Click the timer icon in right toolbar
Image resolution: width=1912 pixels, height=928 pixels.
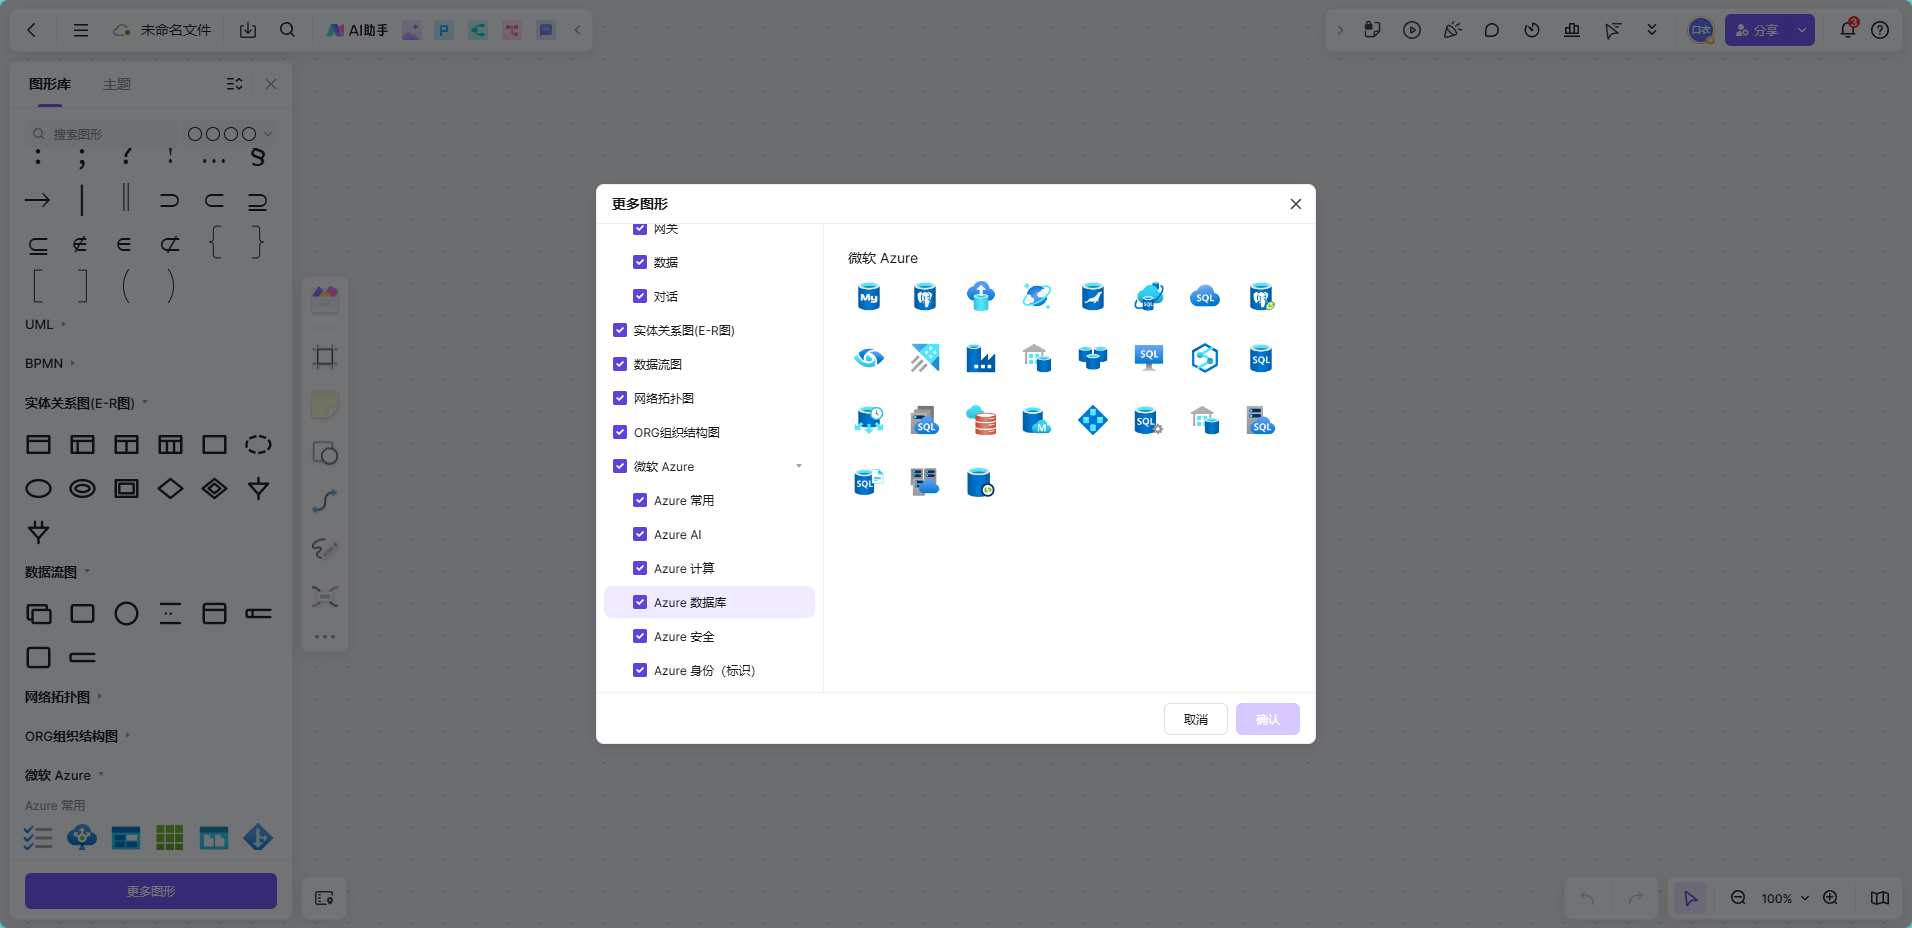pos(1532,30)
